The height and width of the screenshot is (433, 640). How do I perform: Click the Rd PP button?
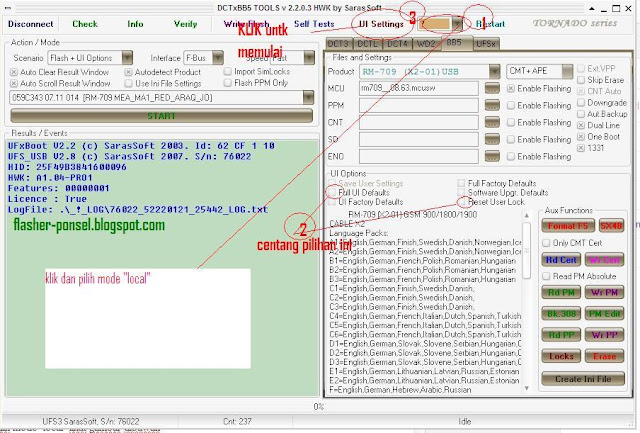(561, 335)
